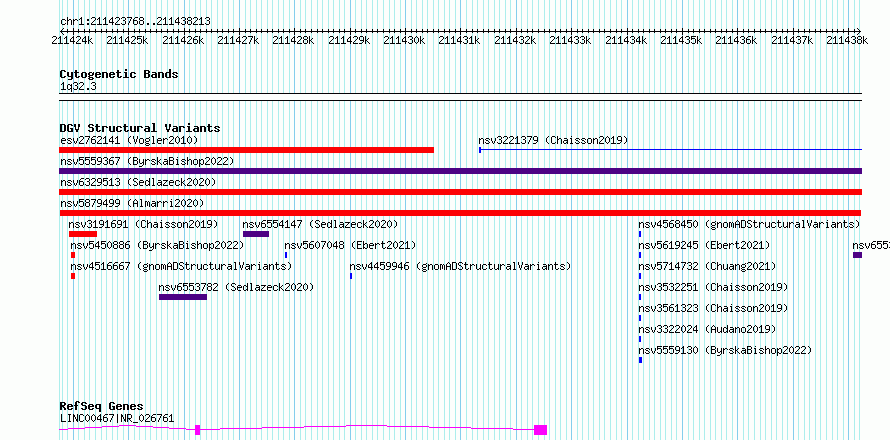Select the purple nsv5559367 variant bar

(x=460, y=171)
